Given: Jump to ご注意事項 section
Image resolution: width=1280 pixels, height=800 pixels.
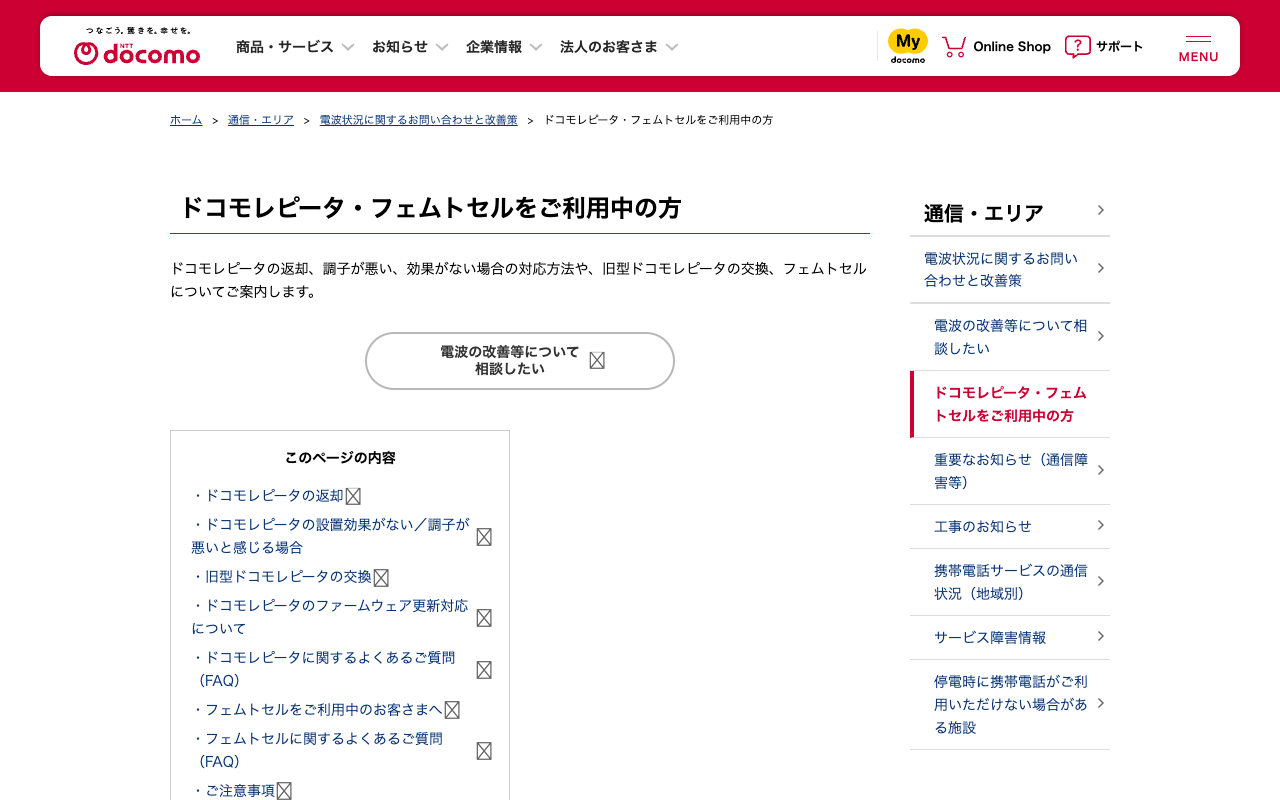Looking at the screenshot, I should [x=233, y=791].
